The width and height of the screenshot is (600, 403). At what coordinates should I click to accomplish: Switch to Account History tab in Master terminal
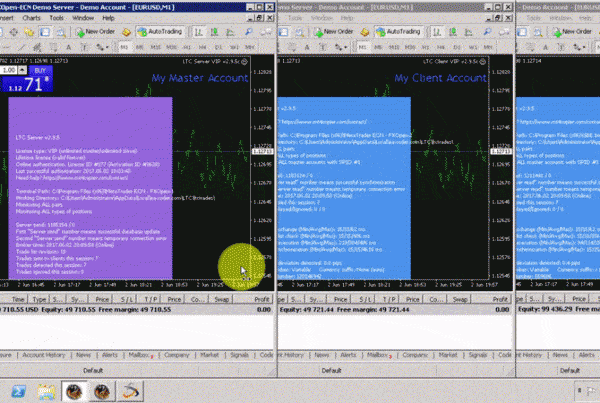point(44,355)
